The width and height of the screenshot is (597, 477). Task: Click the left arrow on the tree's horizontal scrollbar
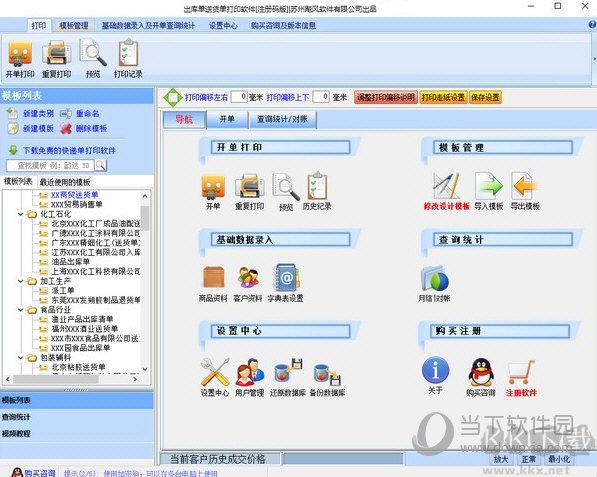pos(8,379)
